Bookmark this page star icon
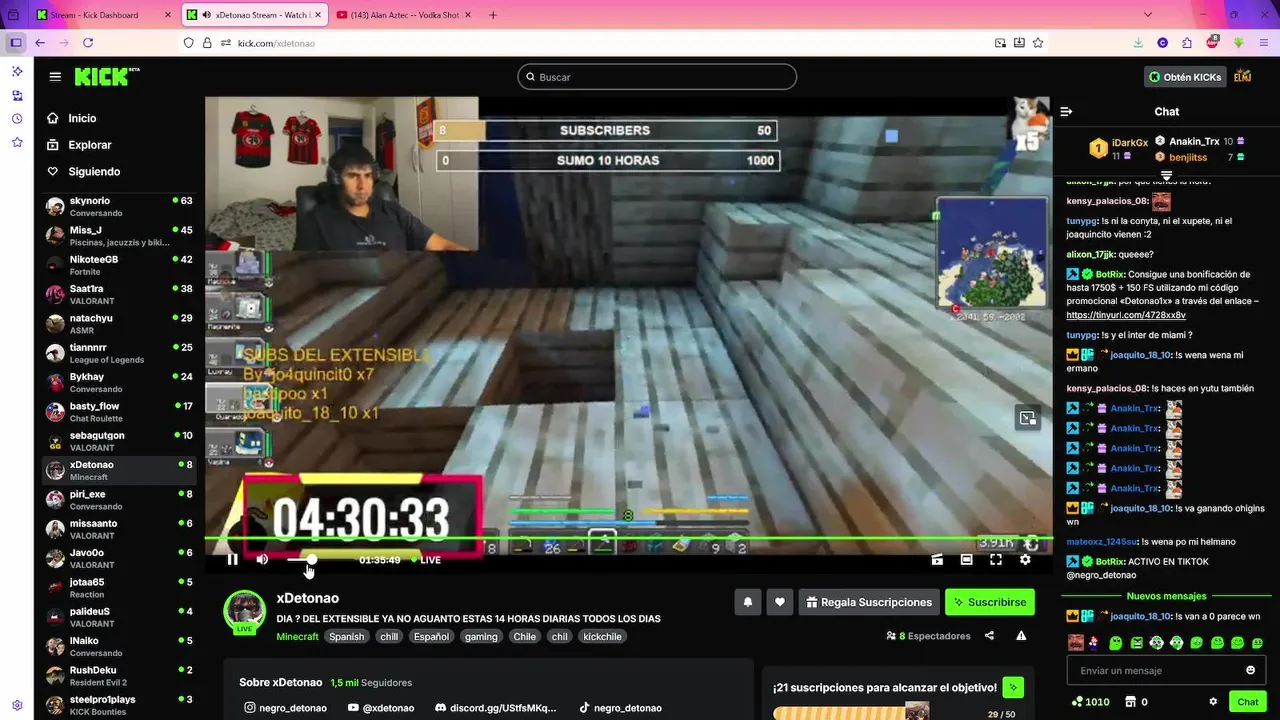Screen dimensions: 1280x720 (1038, 43)
